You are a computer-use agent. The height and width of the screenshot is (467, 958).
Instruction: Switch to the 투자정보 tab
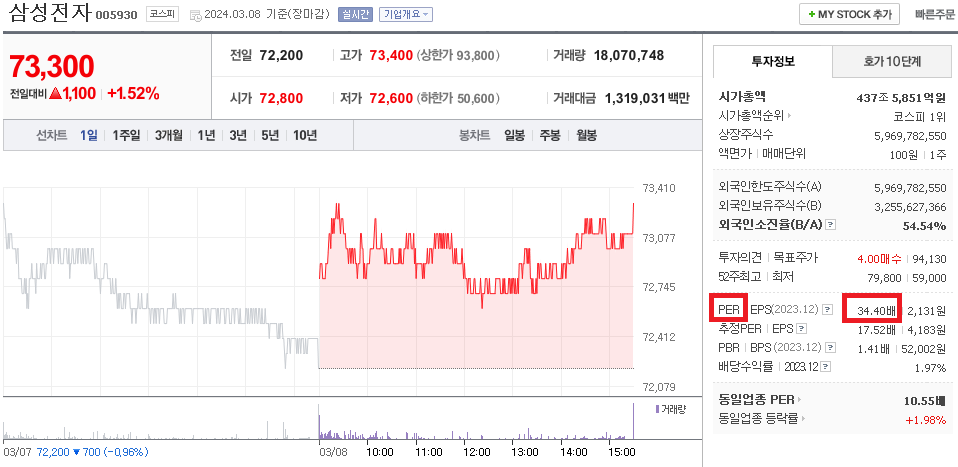tap(772, 61)
